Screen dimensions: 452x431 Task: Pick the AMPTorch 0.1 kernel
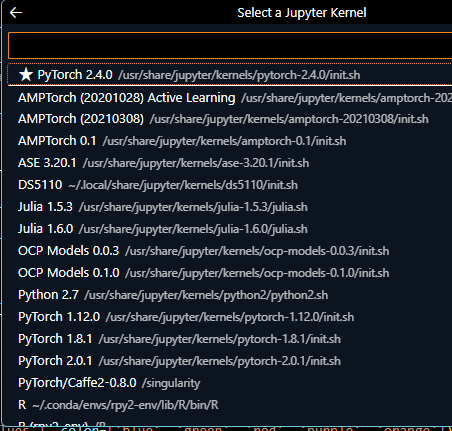coord(230,141)
